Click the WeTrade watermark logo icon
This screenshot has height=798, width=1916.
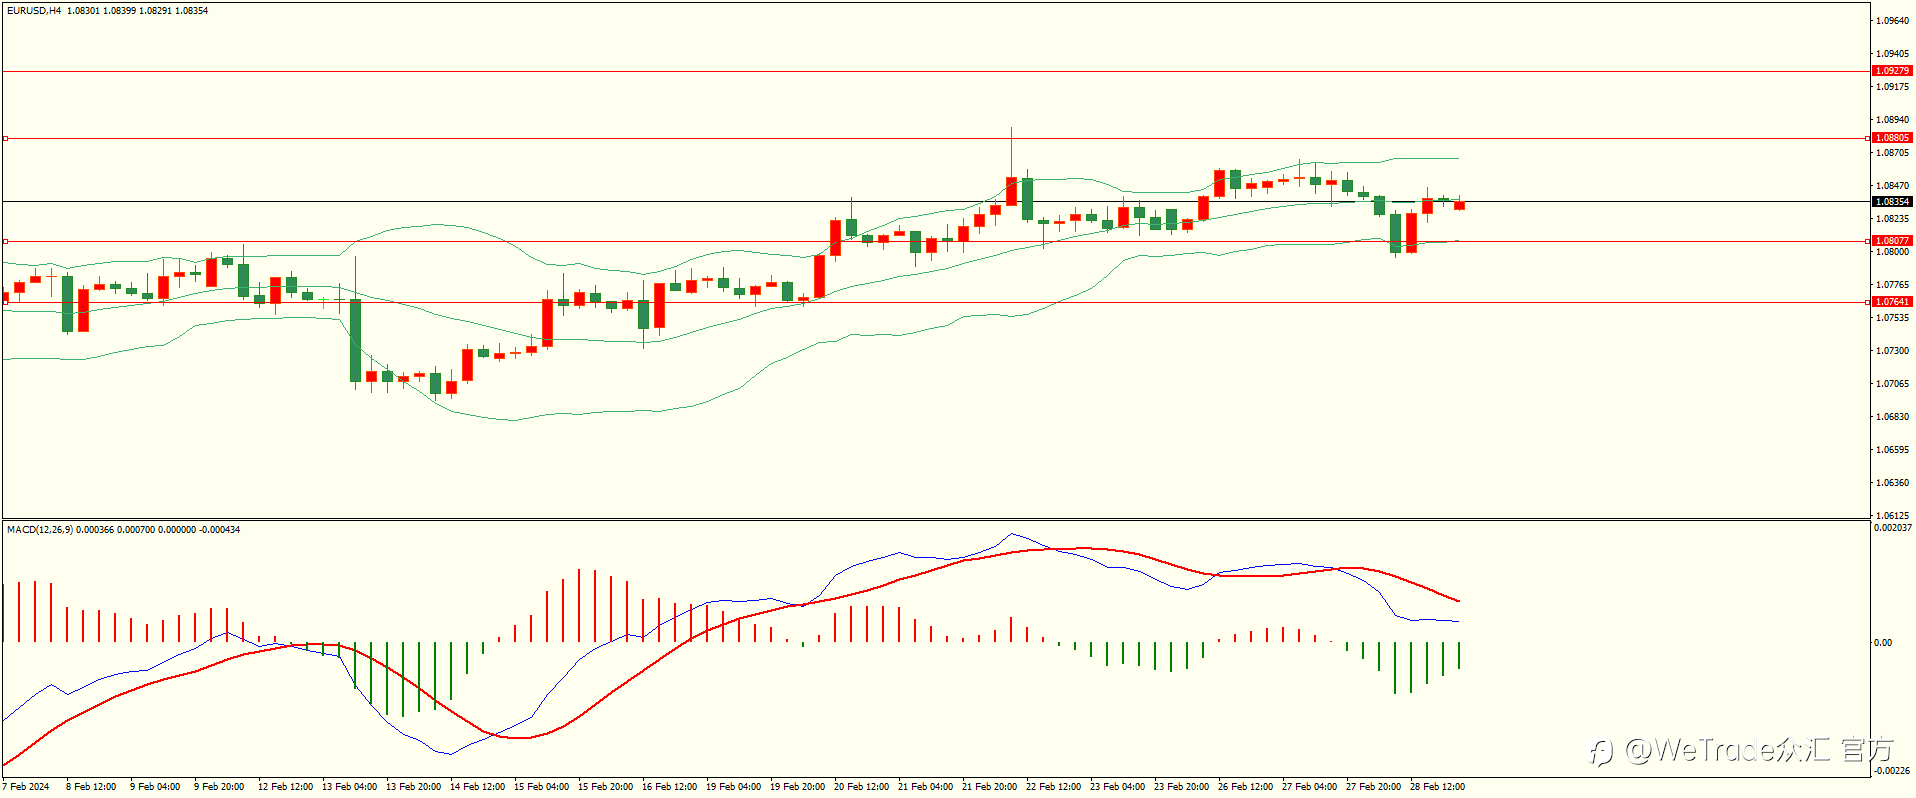1602,752
